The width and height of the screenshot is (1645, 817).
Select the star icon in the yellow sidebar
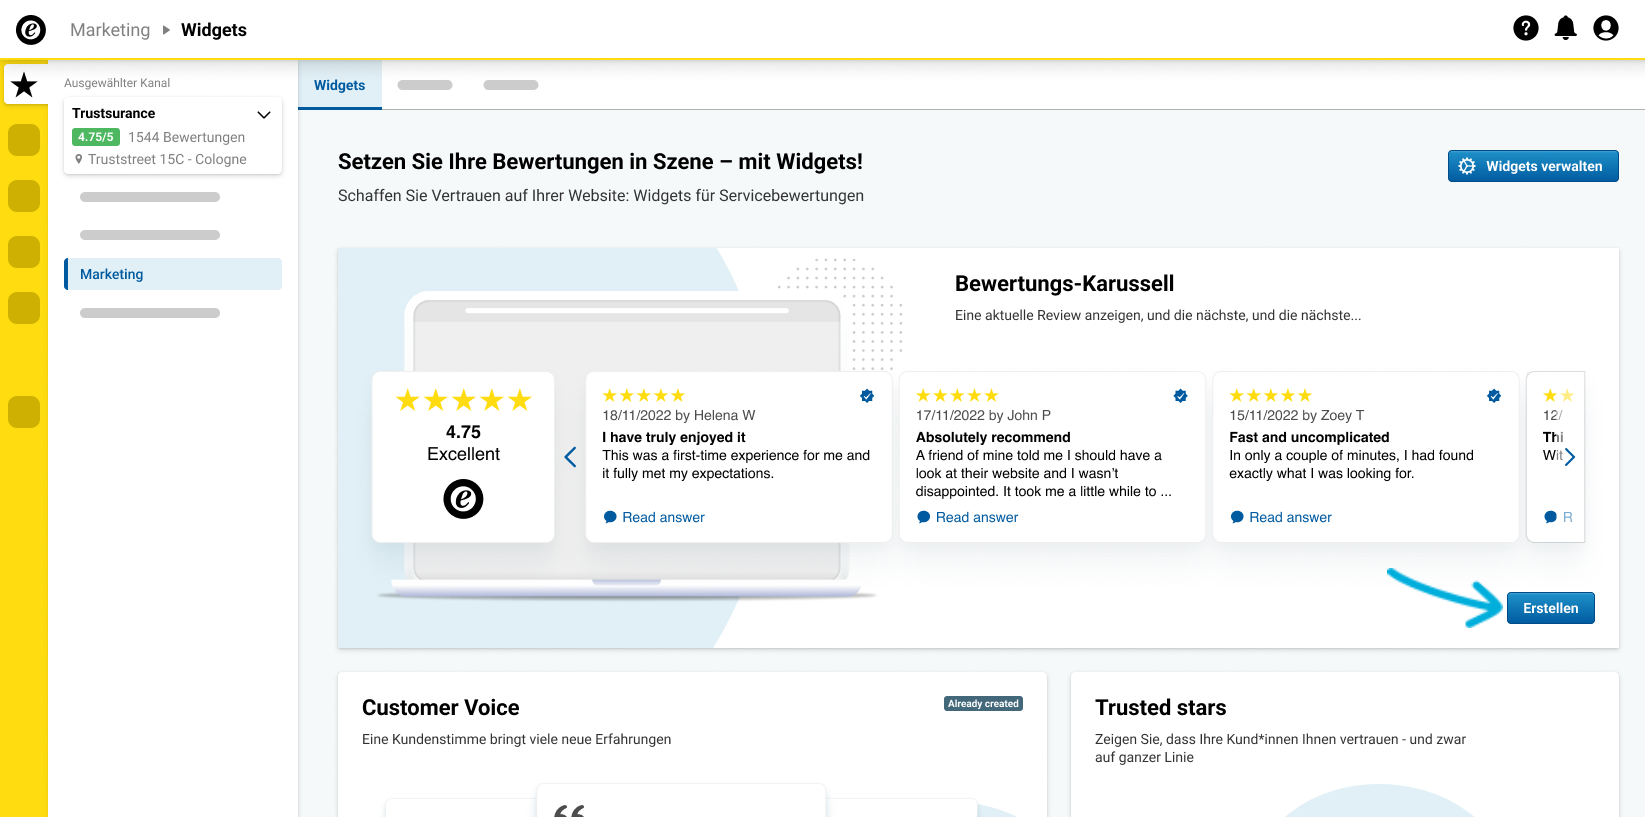24,85
